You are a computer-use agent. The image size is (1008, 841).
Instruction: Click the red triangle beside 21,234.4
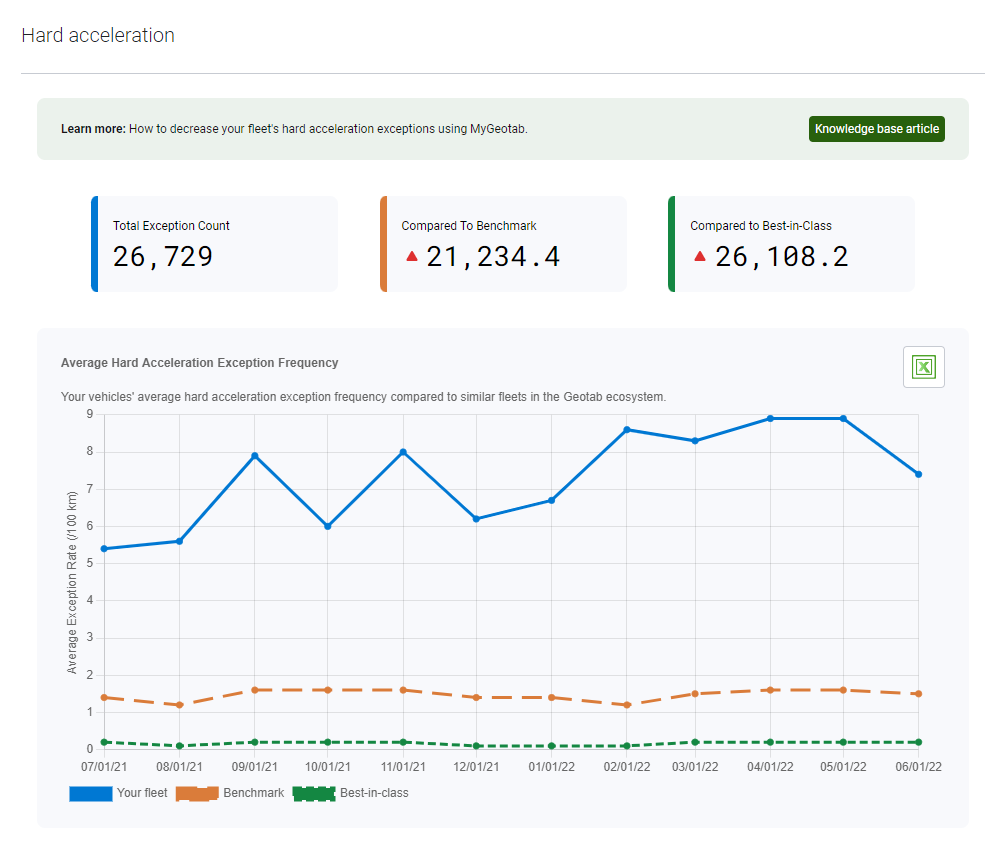(411, 256)
